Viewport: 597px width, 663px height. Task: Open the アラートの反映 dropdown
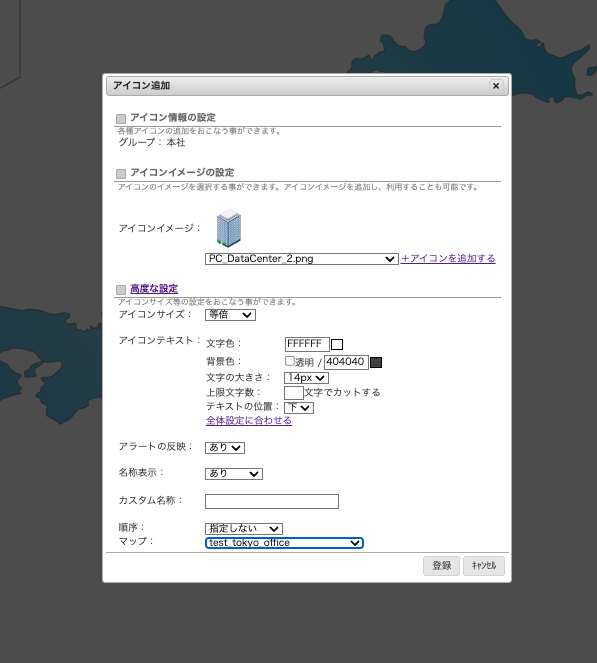(x=225, y=448)
